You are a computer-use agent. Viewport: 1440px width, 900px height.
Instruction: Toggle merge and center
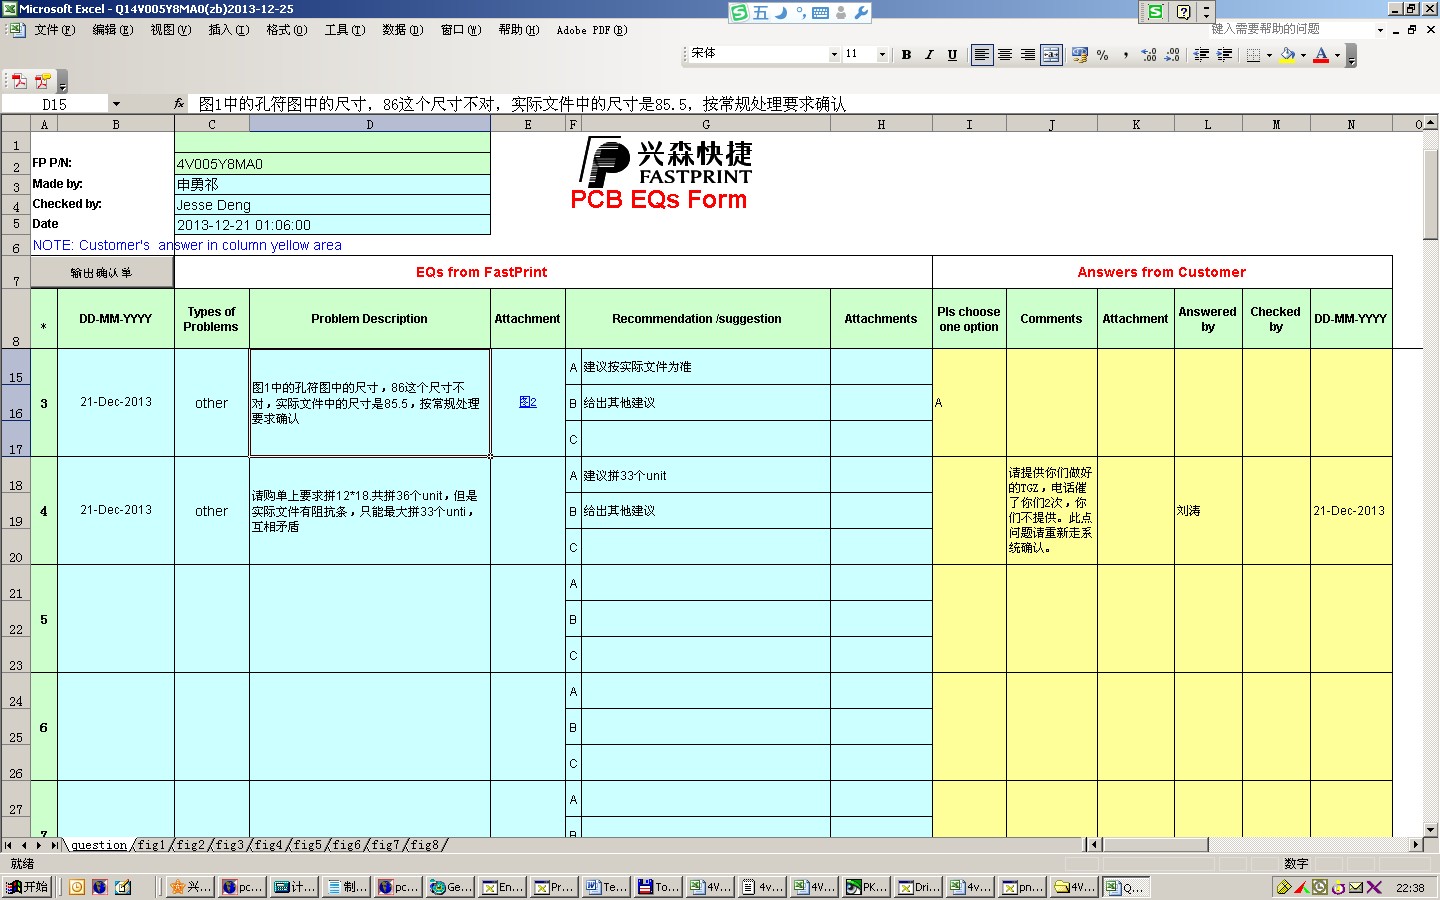click(1051, 55)
